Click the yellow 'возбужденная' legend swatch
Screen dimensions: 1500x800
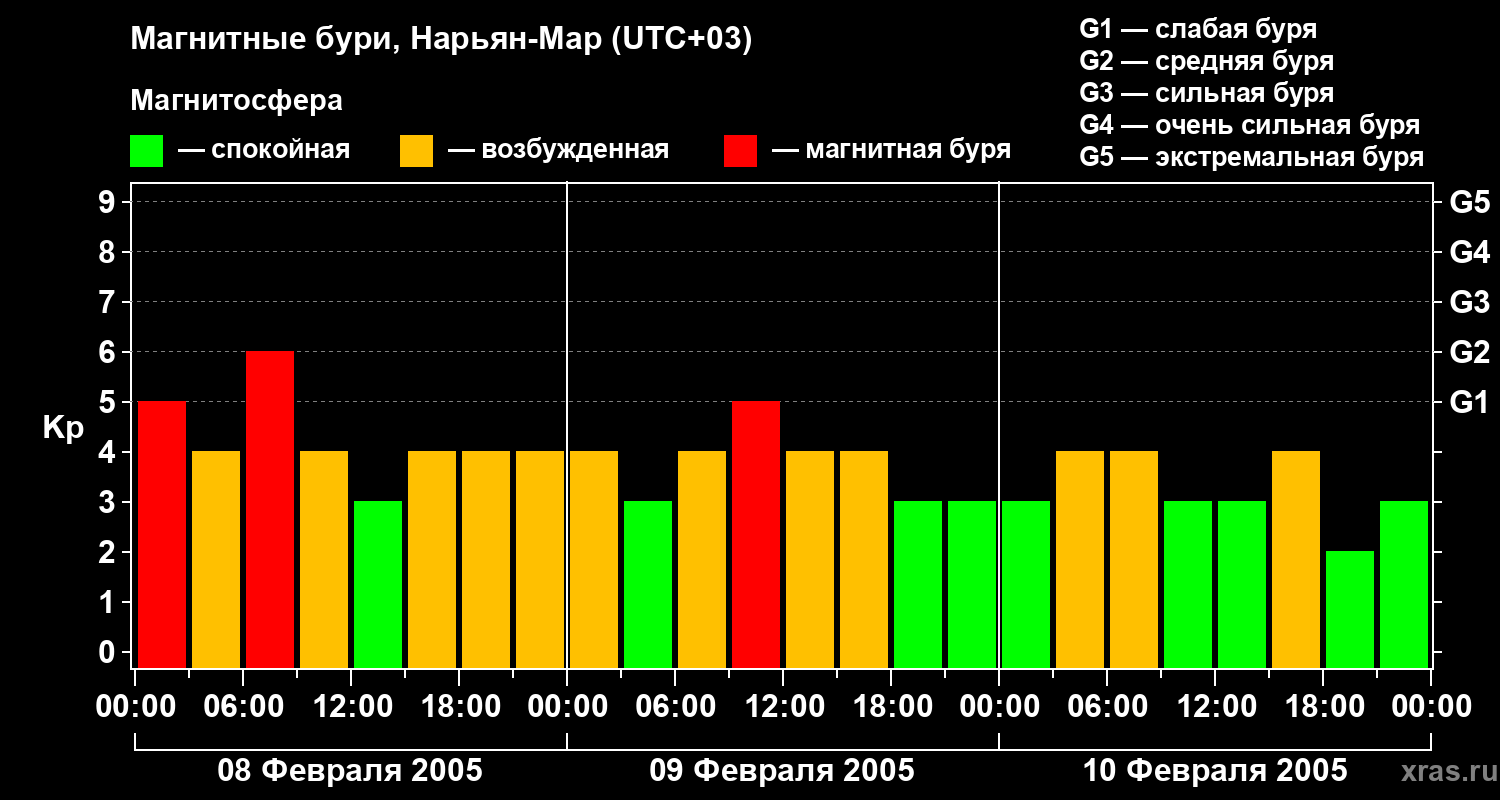pyautogui.click(x=416, y=151)
